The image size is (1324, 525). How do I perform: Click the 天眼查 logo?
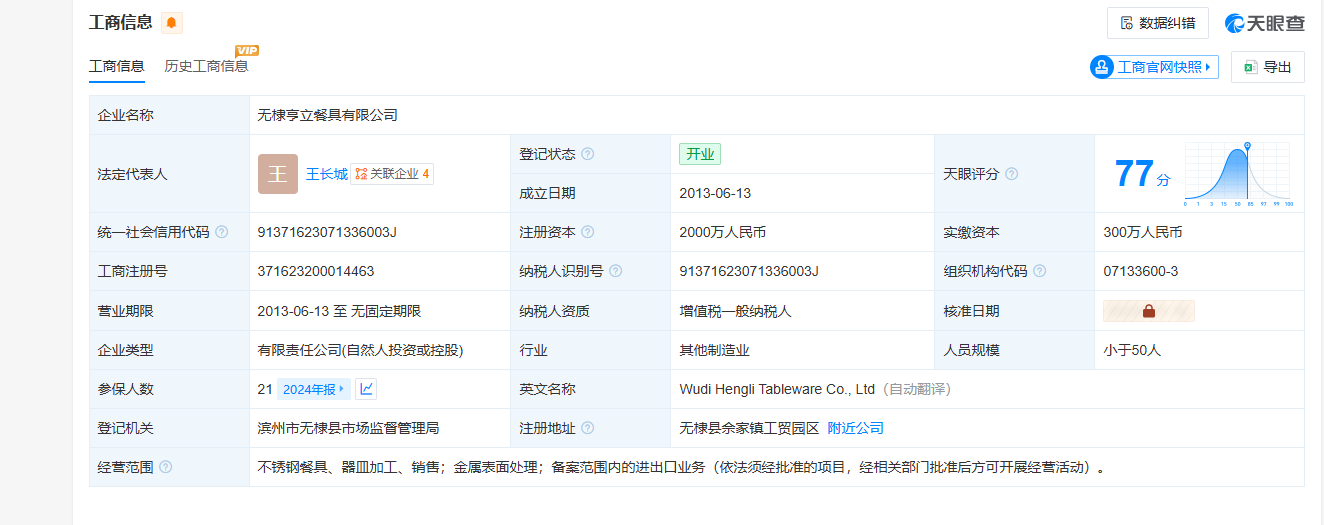click(1265, 23)
